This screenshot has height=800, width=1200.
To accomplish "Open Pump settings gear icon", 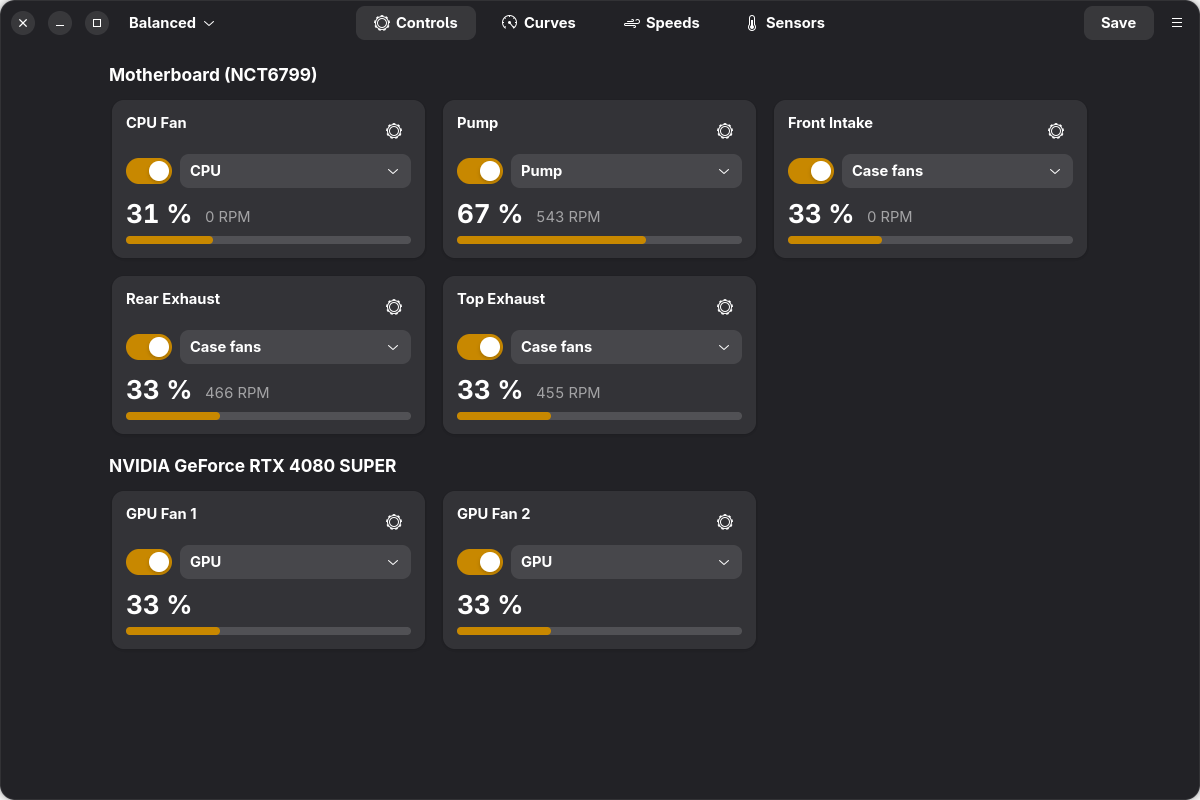I will tap(725, 131).
